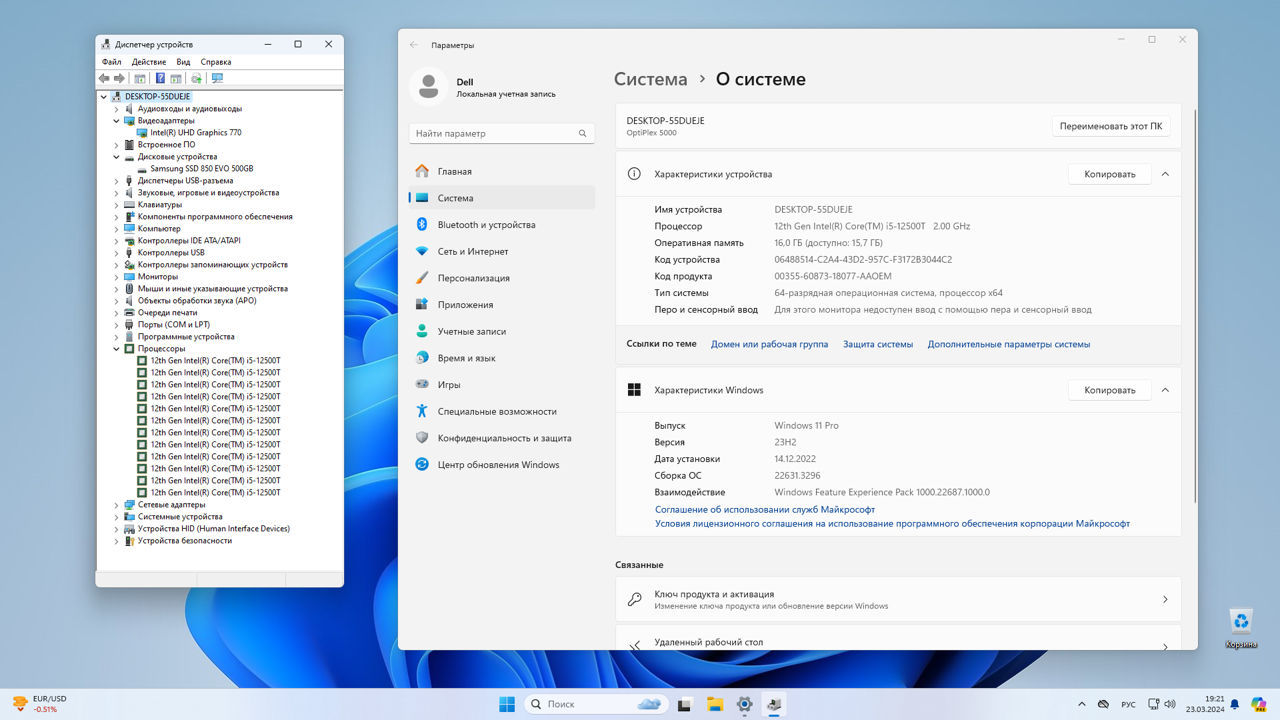This screenshot has height=720, width=1280.
Task: Open Специальные возможности settings section
Action: (x=502, y=411)
